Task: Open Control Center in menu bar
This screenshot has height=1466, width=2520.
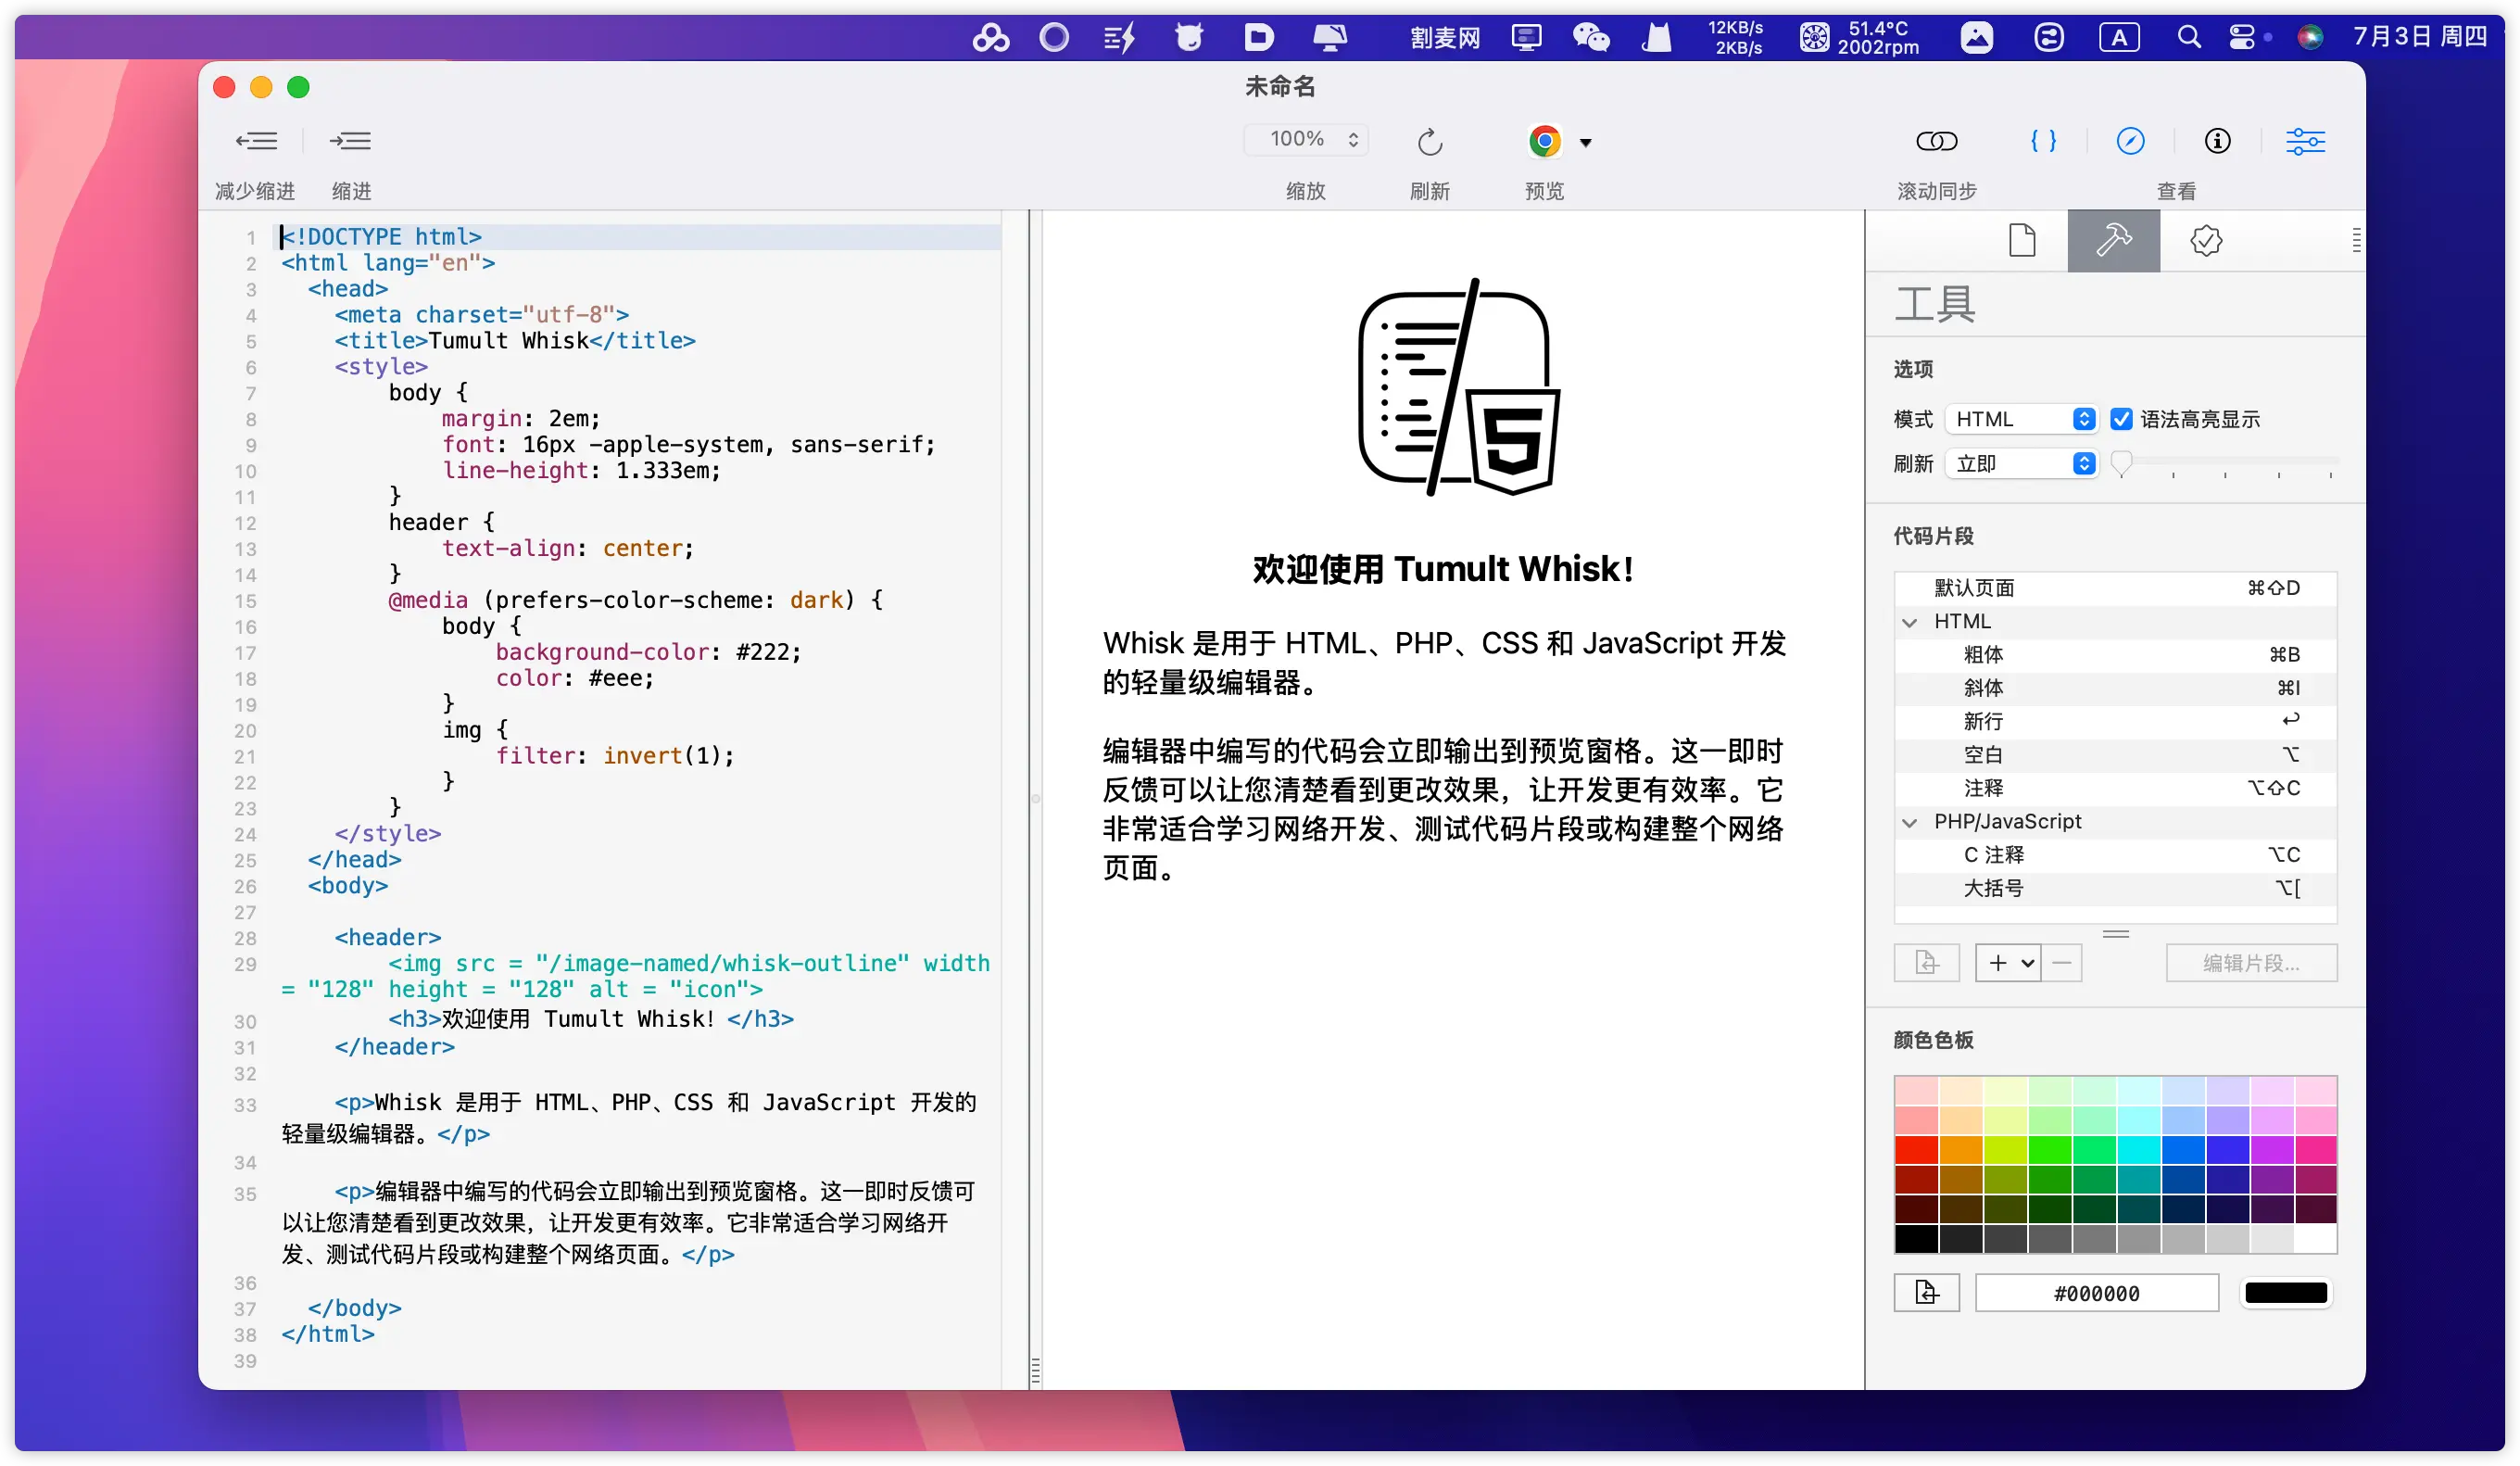Action: pos(2241,38)
